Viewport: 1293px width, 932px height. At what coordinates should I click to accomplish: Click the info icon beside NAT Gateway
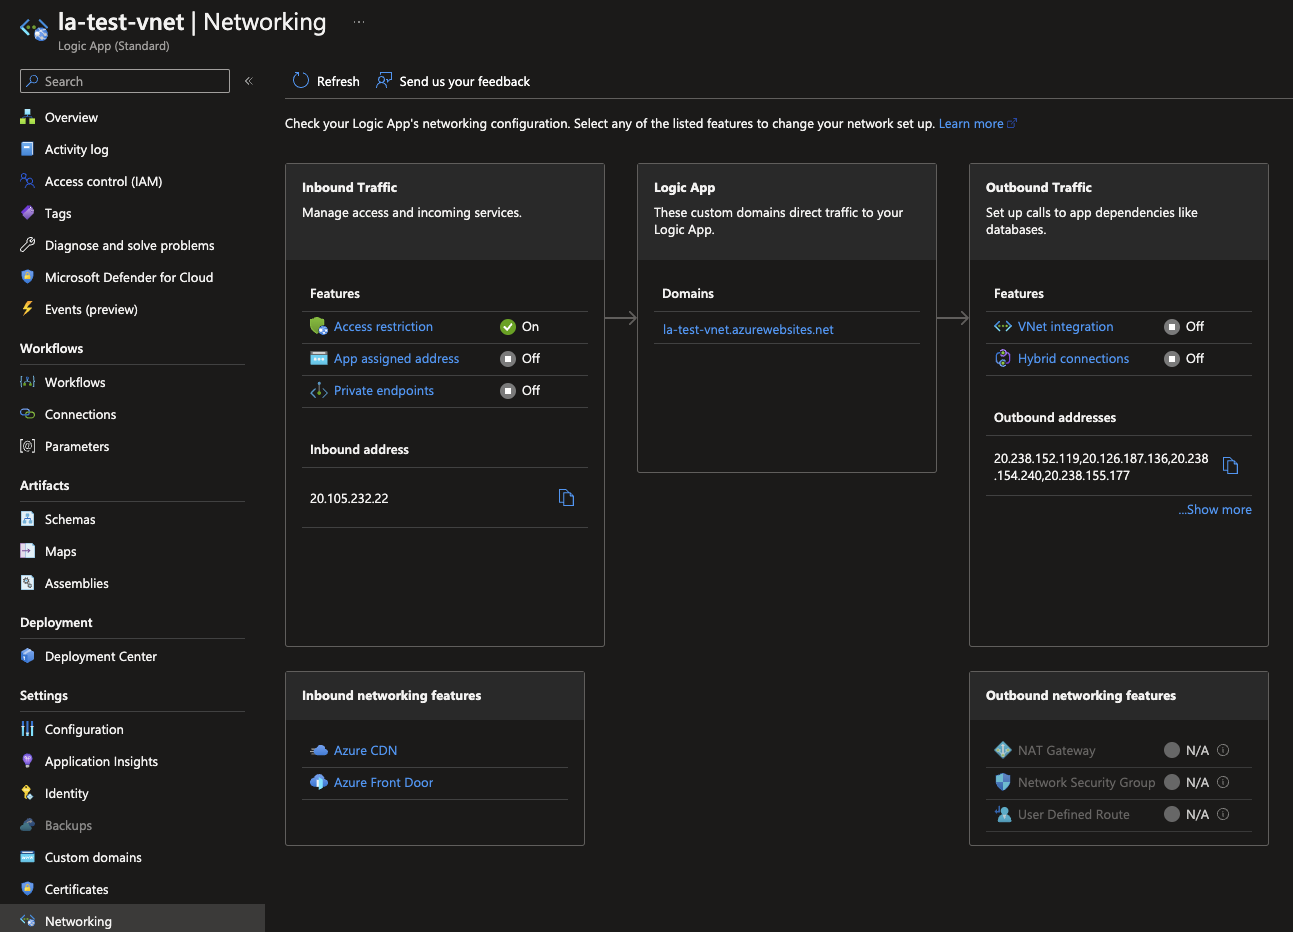1223,750
